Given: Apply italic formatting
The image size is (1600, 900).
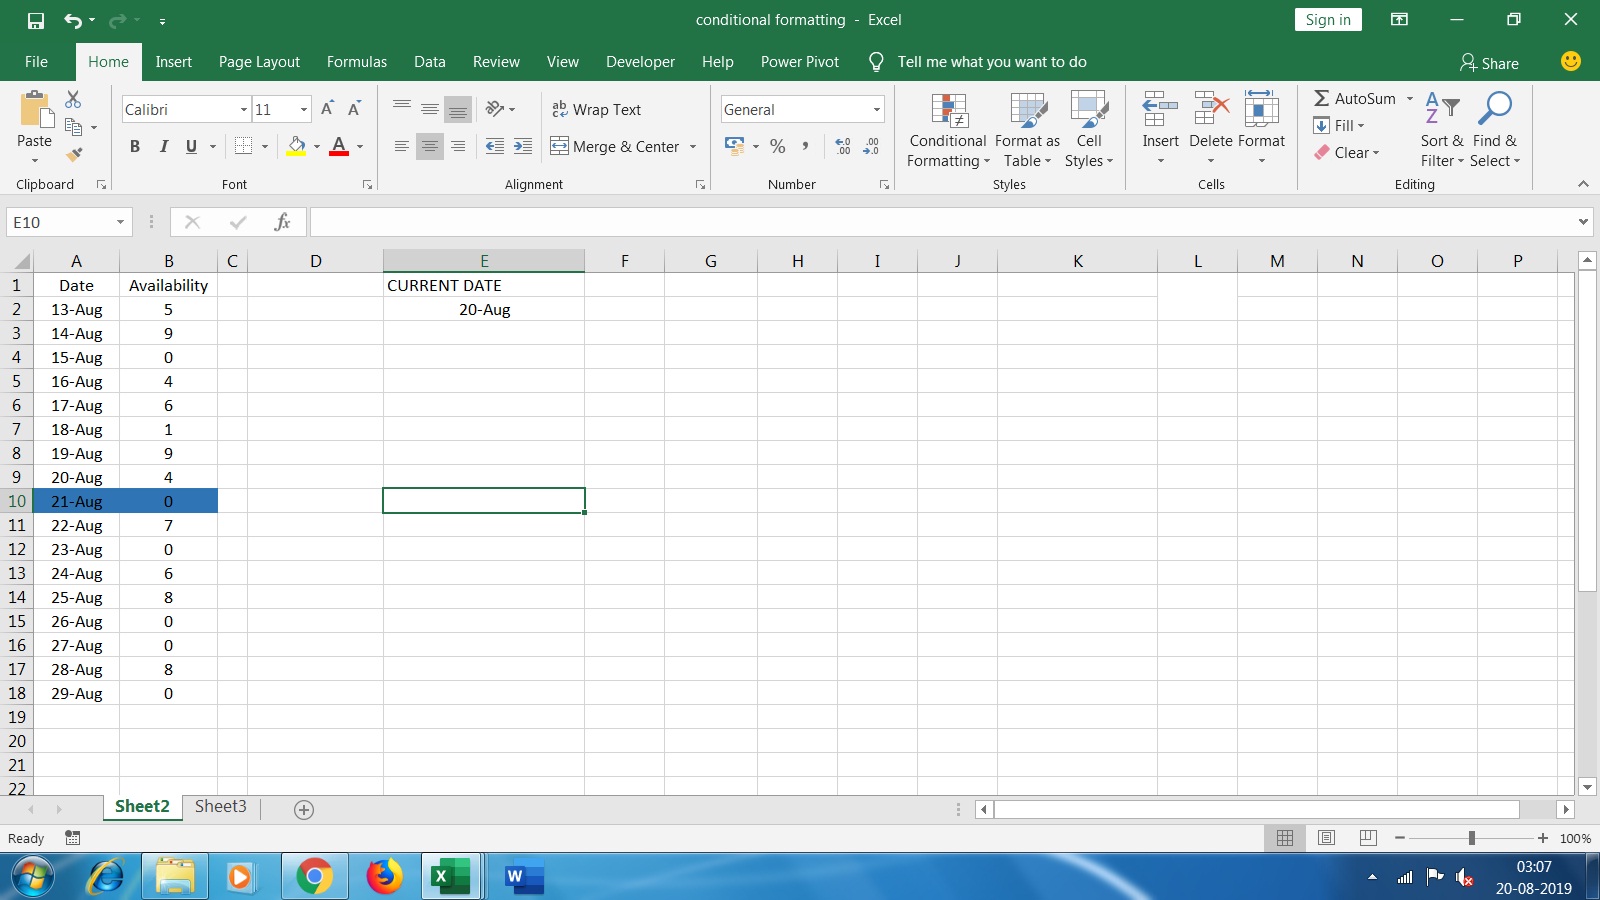Looking at the screenshot, I should click(x=164, y=146).
